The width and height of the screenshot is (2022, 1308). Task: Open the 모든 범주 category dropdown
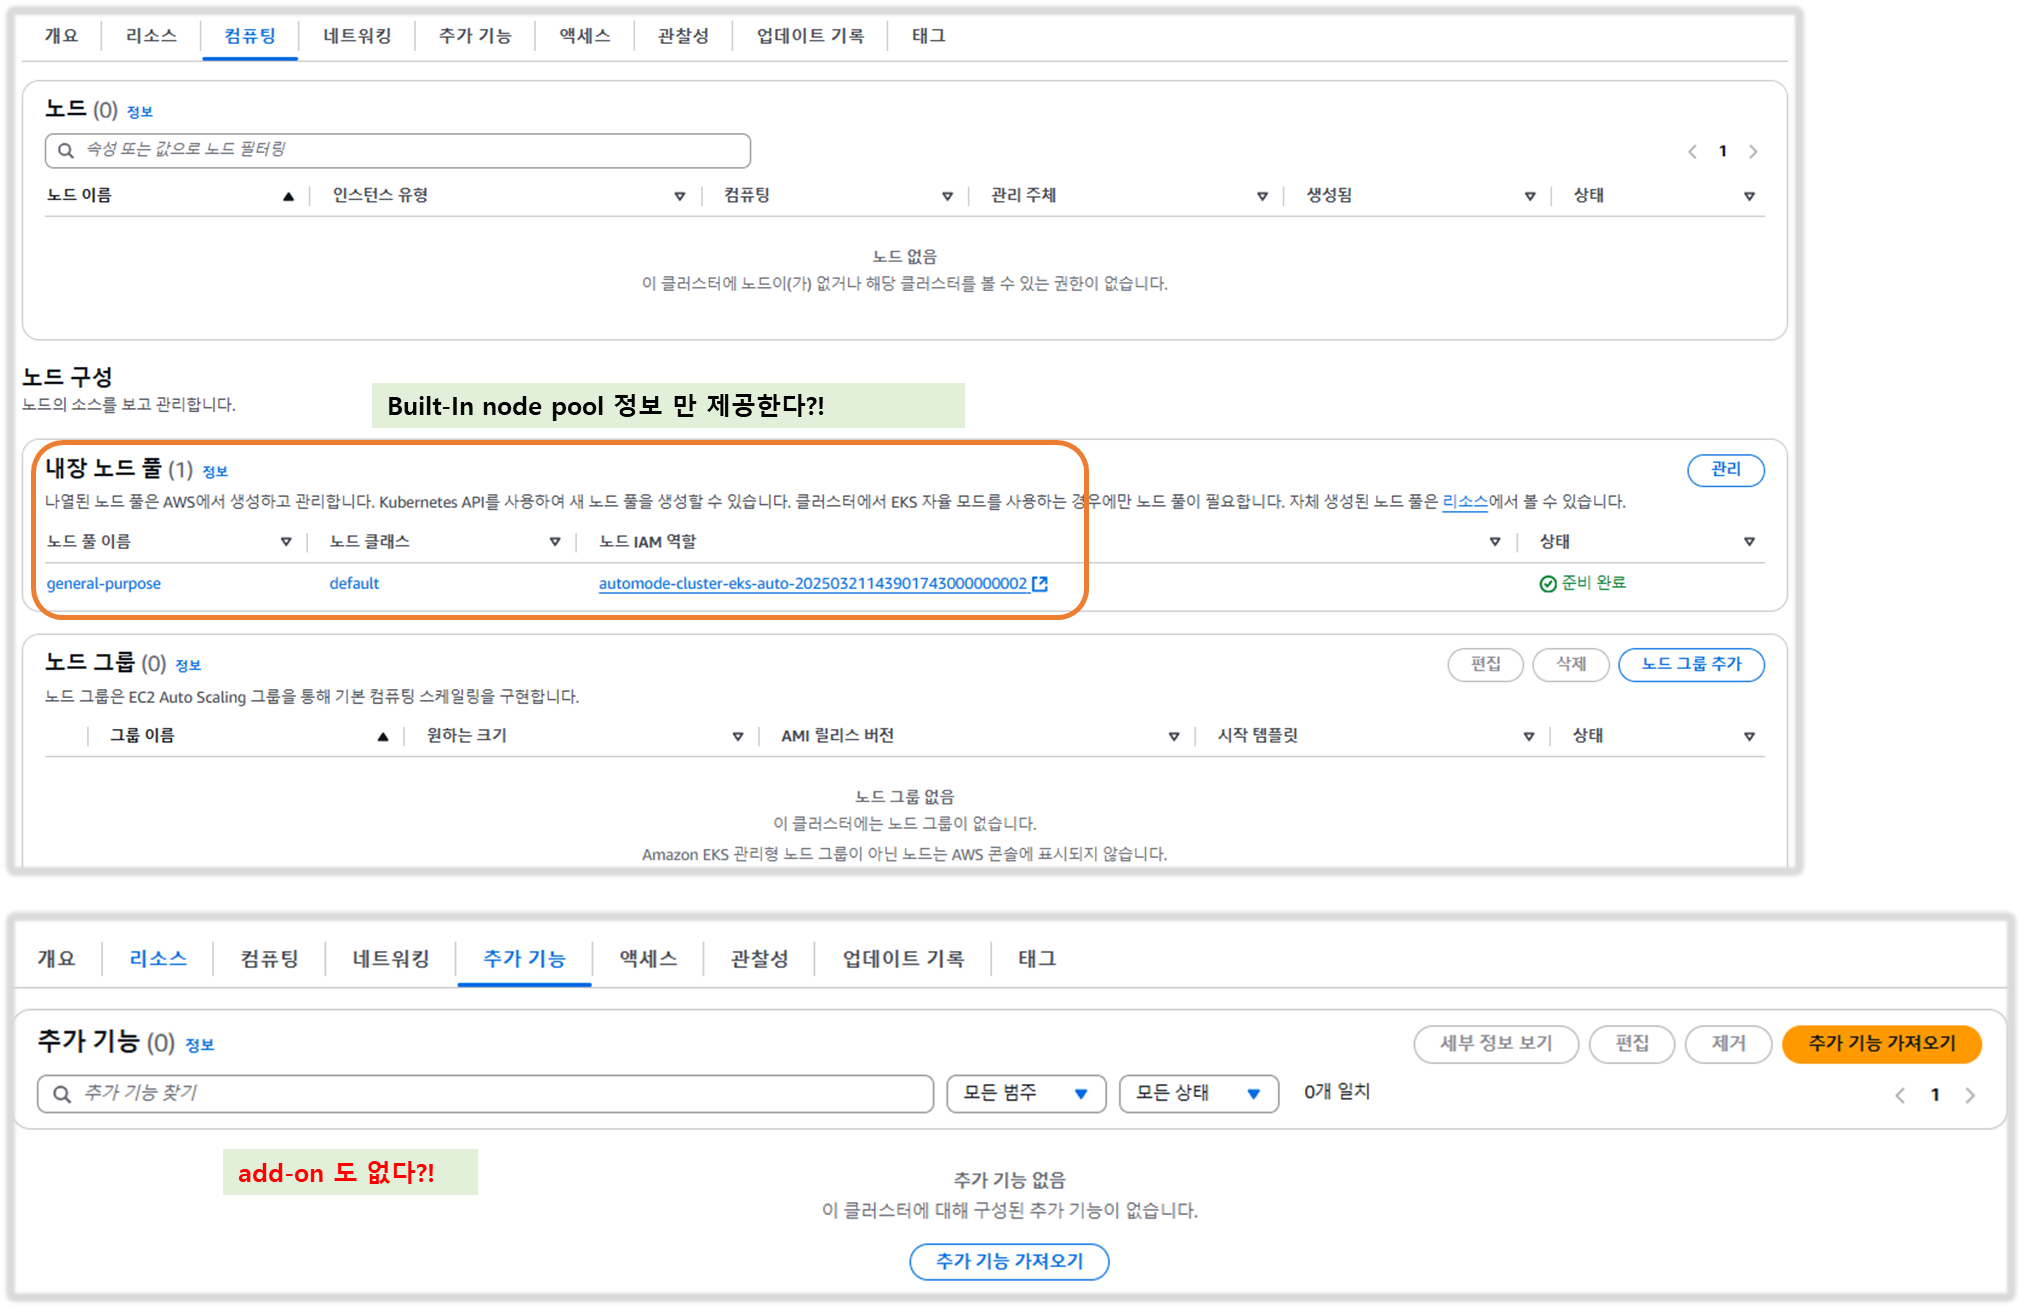[1025, 1093]
